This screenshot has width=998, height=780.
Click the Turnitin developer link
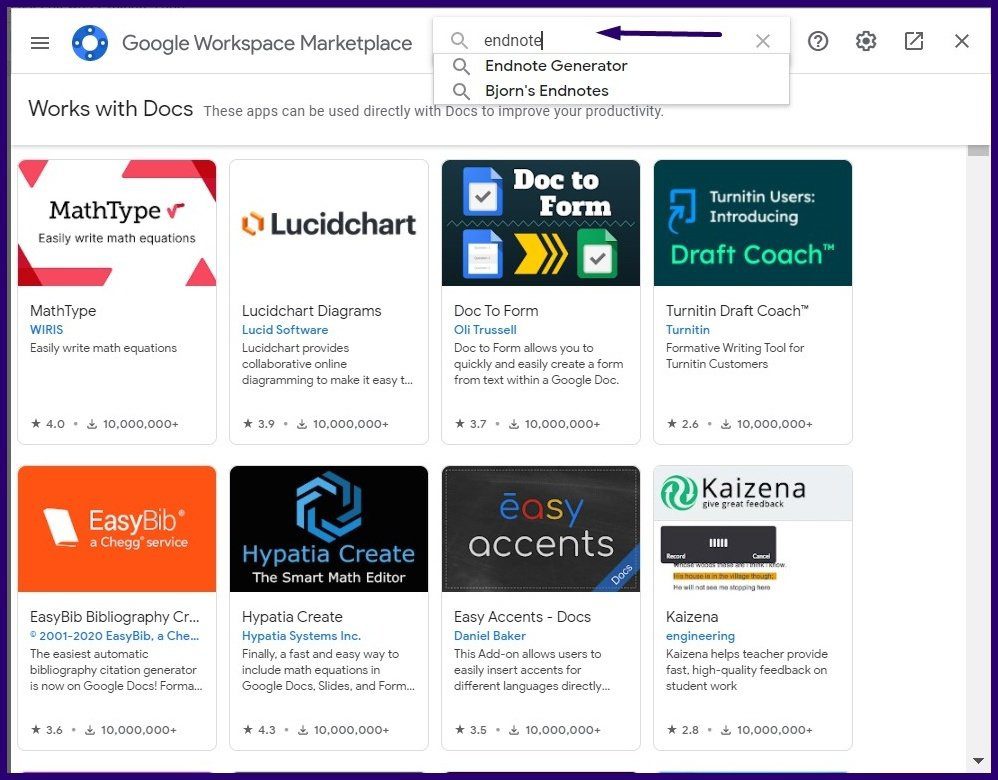tap(687, 330)
